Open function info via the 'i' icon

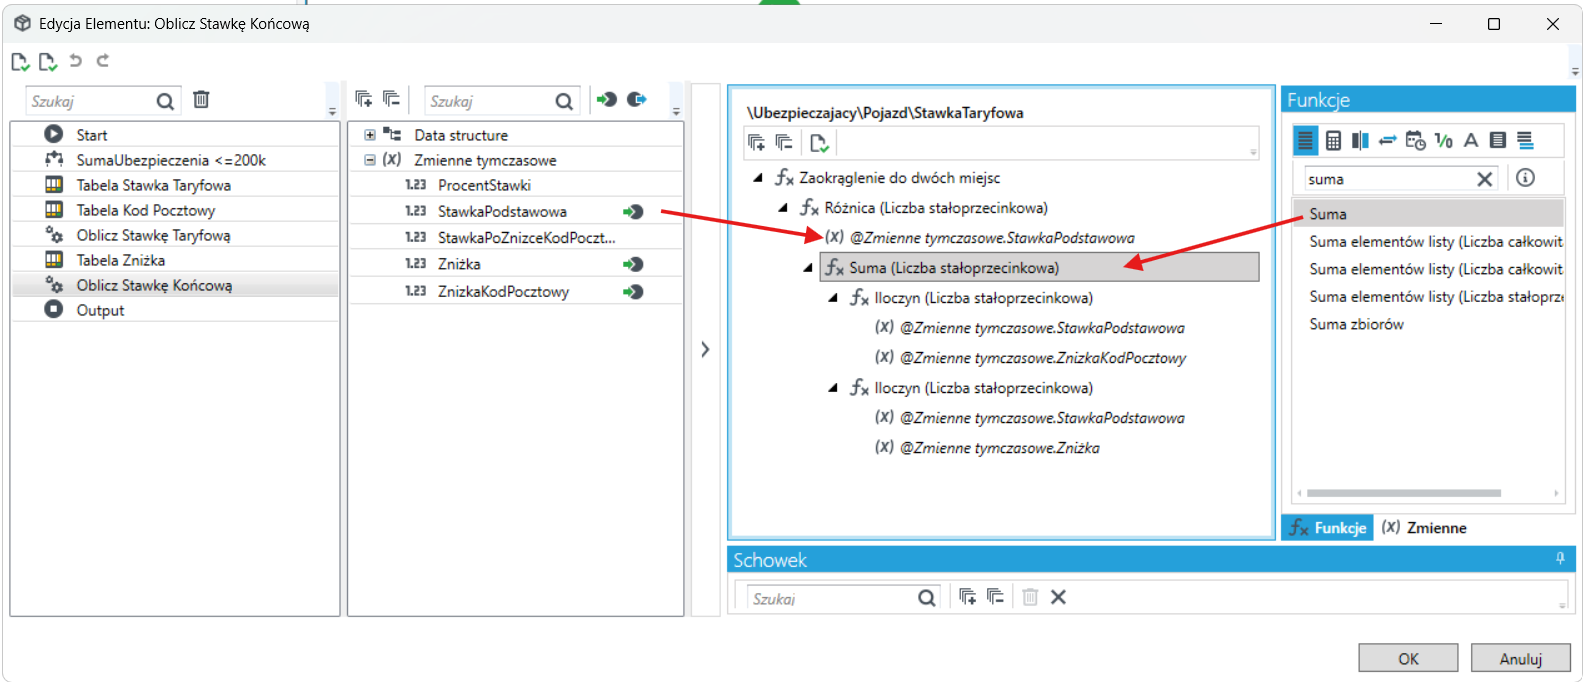(1525, 178)
